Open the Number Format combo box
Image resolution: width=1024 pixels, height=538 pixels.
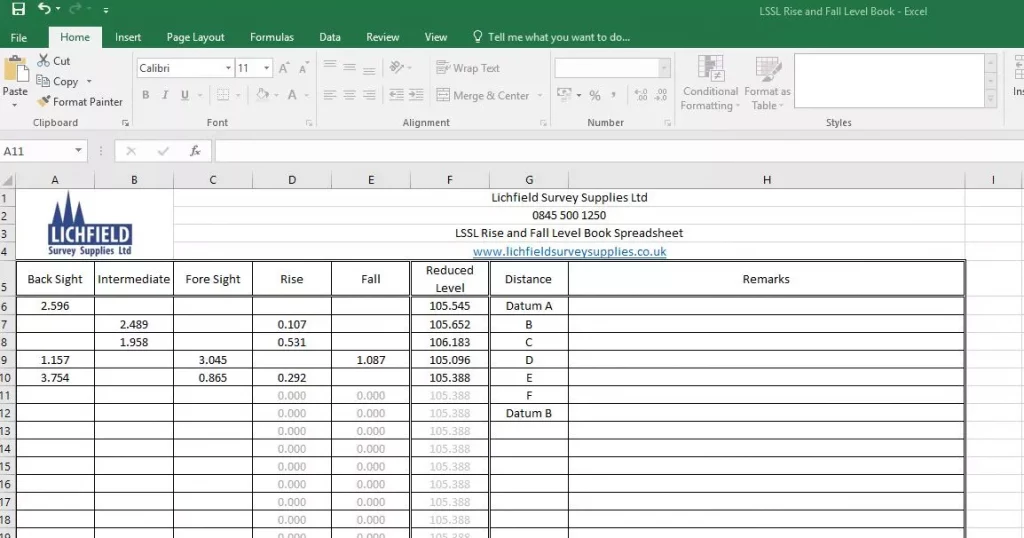tap(612, 68)
